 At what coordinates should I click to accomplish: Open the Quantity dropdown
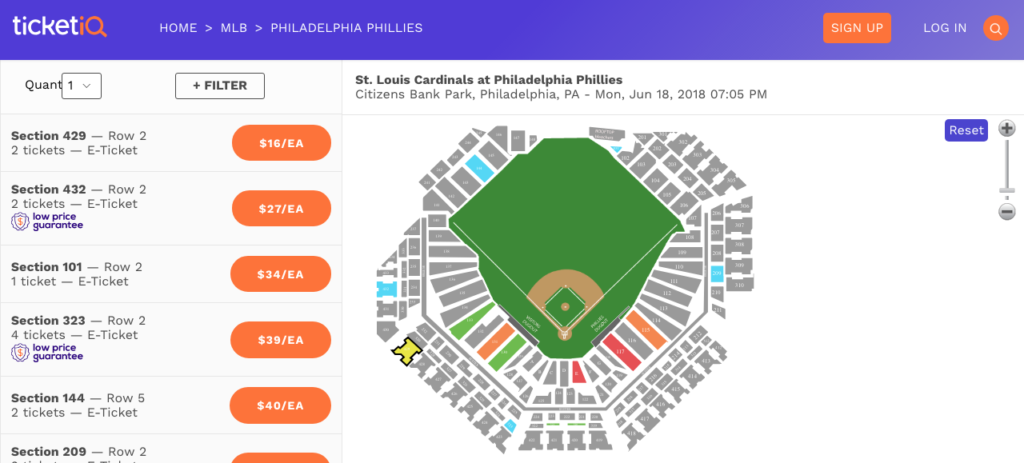coord(82,86)
